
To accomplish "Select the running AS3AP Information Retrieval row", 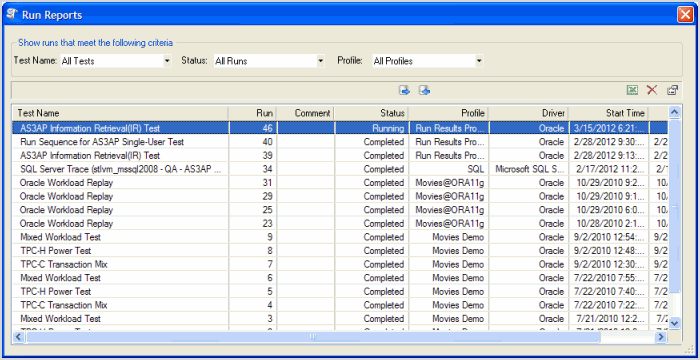I will pyautogui.click(x=340, y=128).
